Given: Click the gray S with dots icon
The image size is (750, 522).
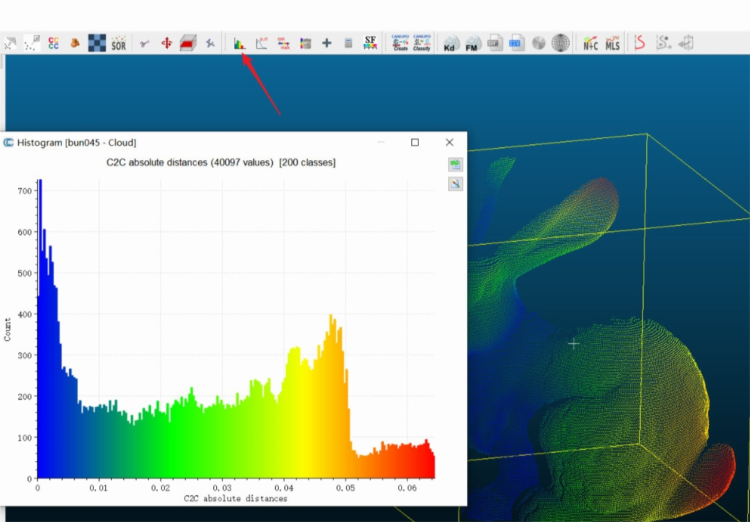Looking at the screenshot, I should click(x=663, y=43).
